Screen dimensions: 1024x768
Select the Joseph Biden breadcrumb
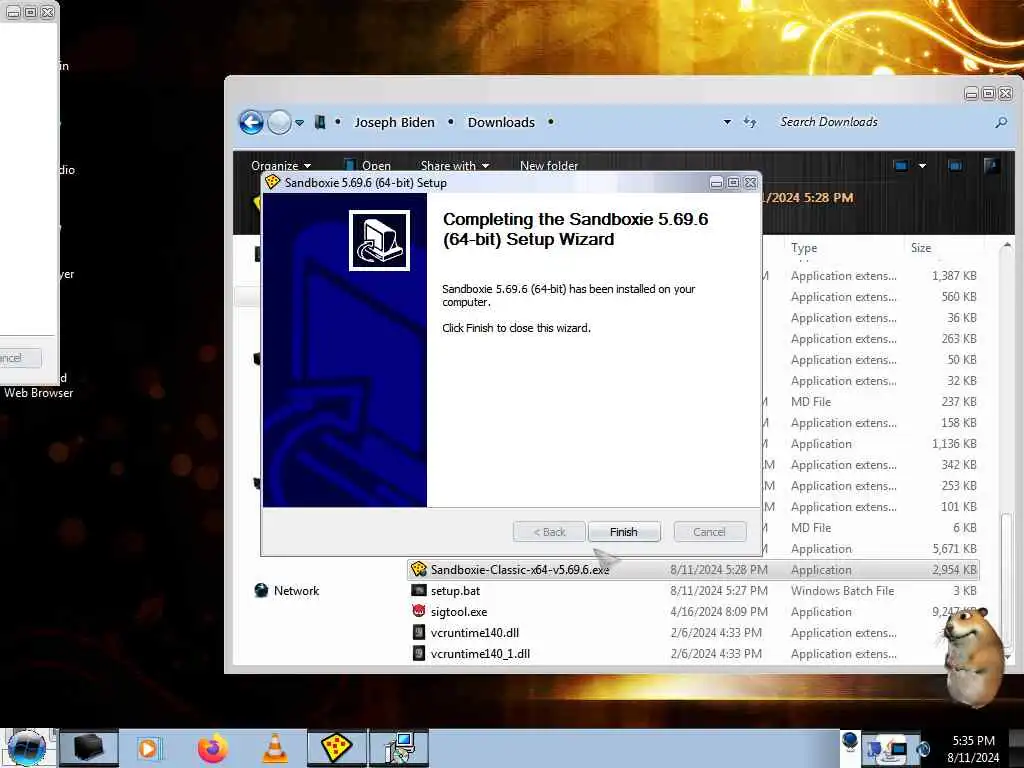(394, 122)
